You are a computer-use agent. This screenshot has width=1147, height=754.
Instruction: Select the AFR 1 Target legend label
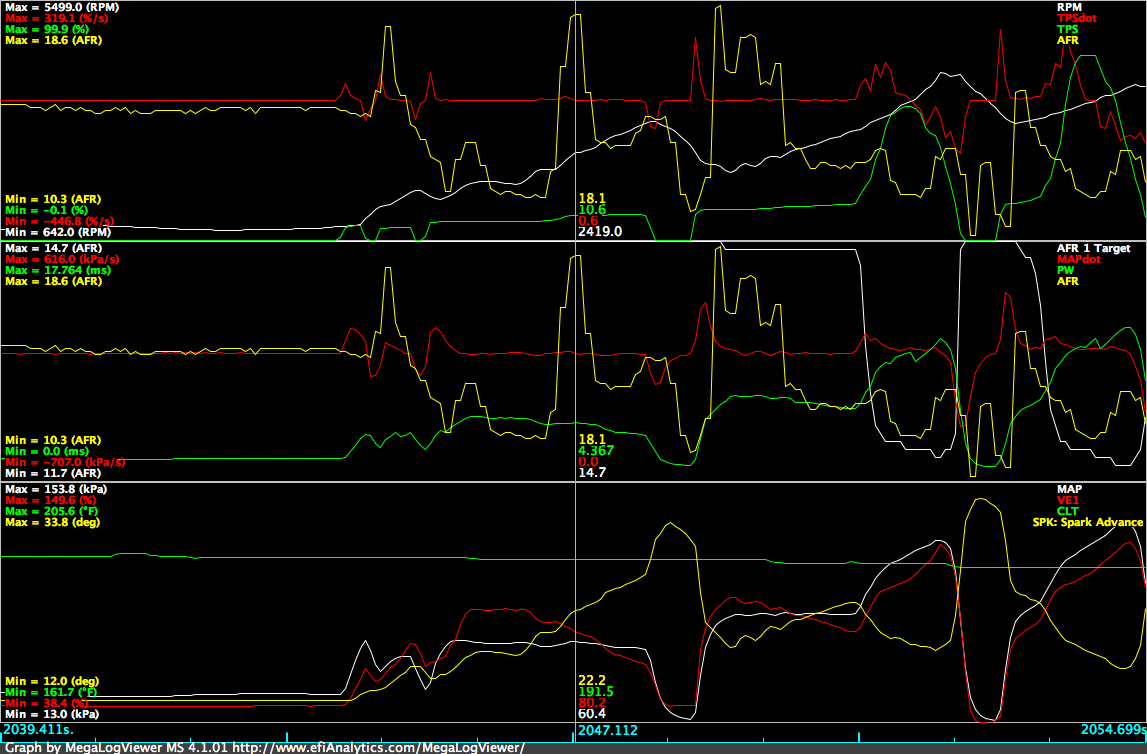click(1094, 249)
